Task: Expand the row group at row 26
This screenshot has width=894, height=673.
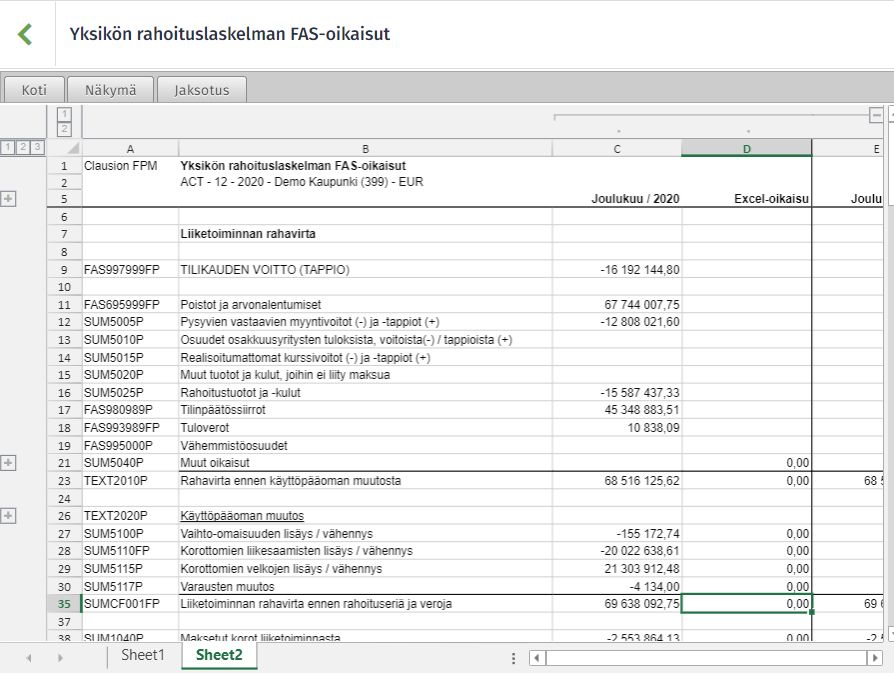Action: [8, 516]
